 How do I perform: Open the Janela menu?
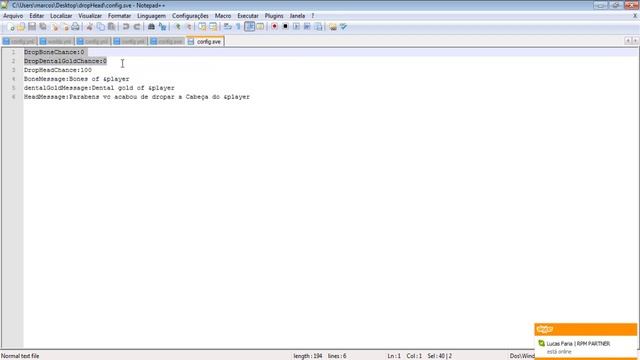pos(297,16)
